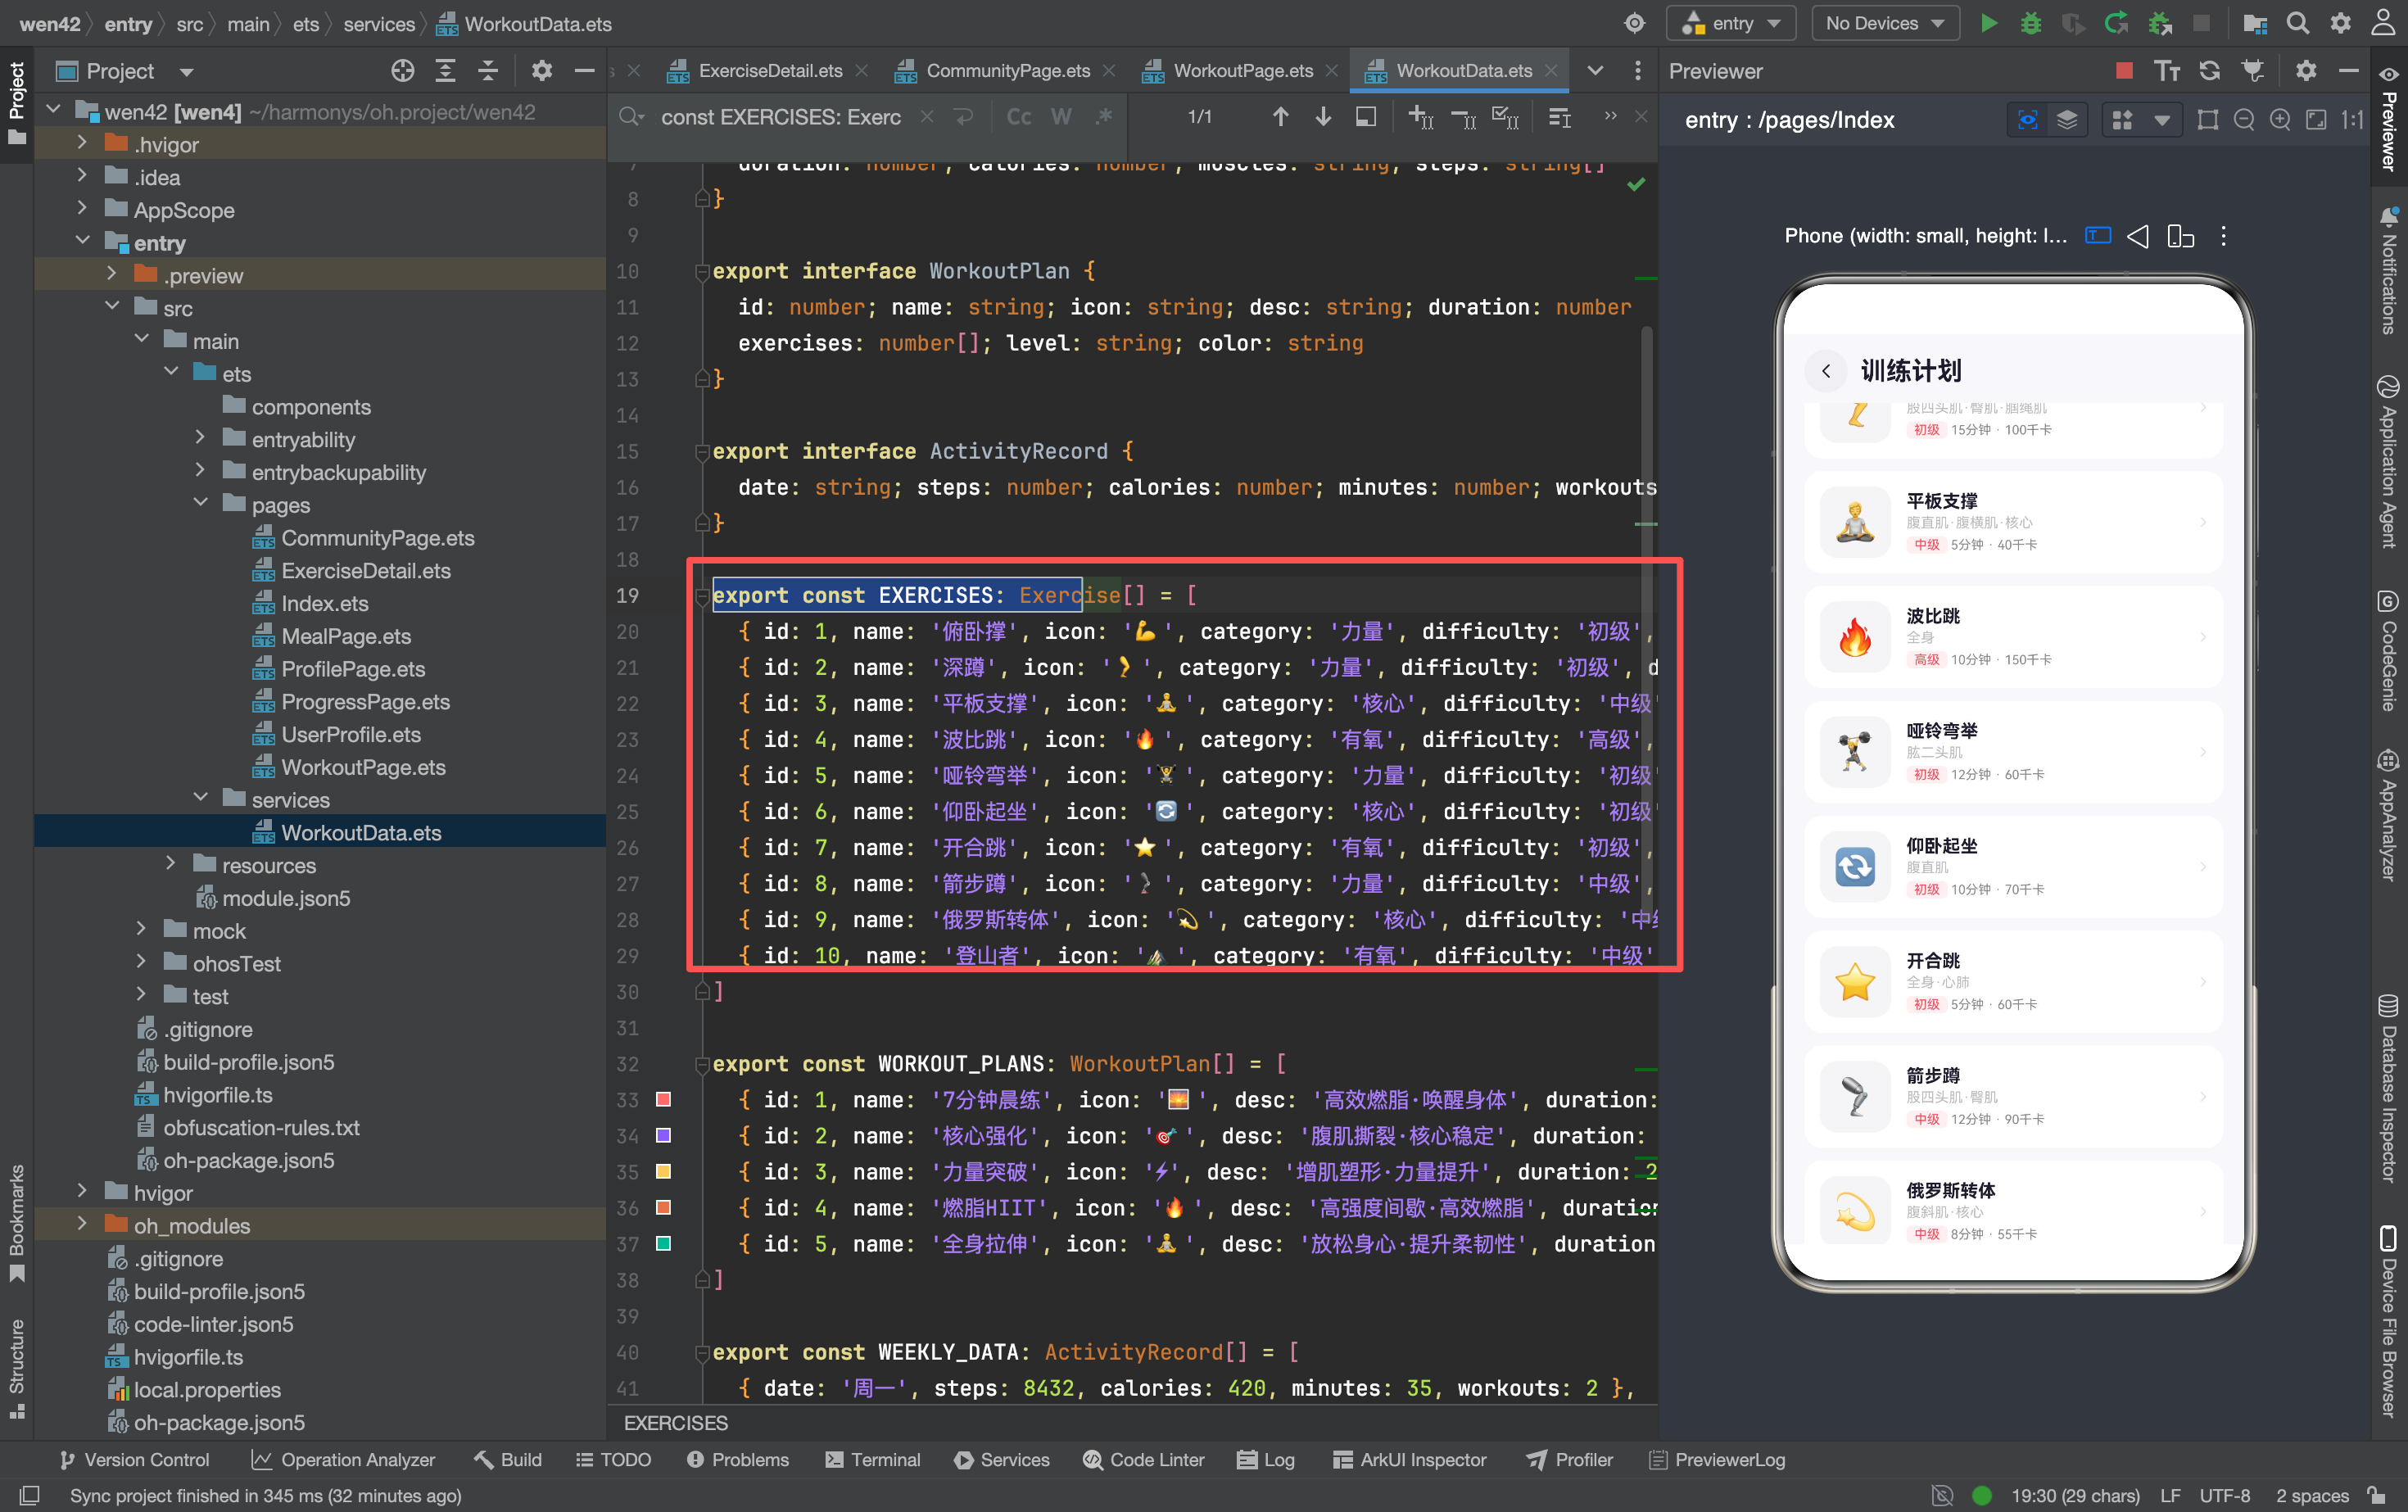Viewport: 2408px width, 1512px height.
Task: Toggle the Regex search option
Action: click(1103, 117)
